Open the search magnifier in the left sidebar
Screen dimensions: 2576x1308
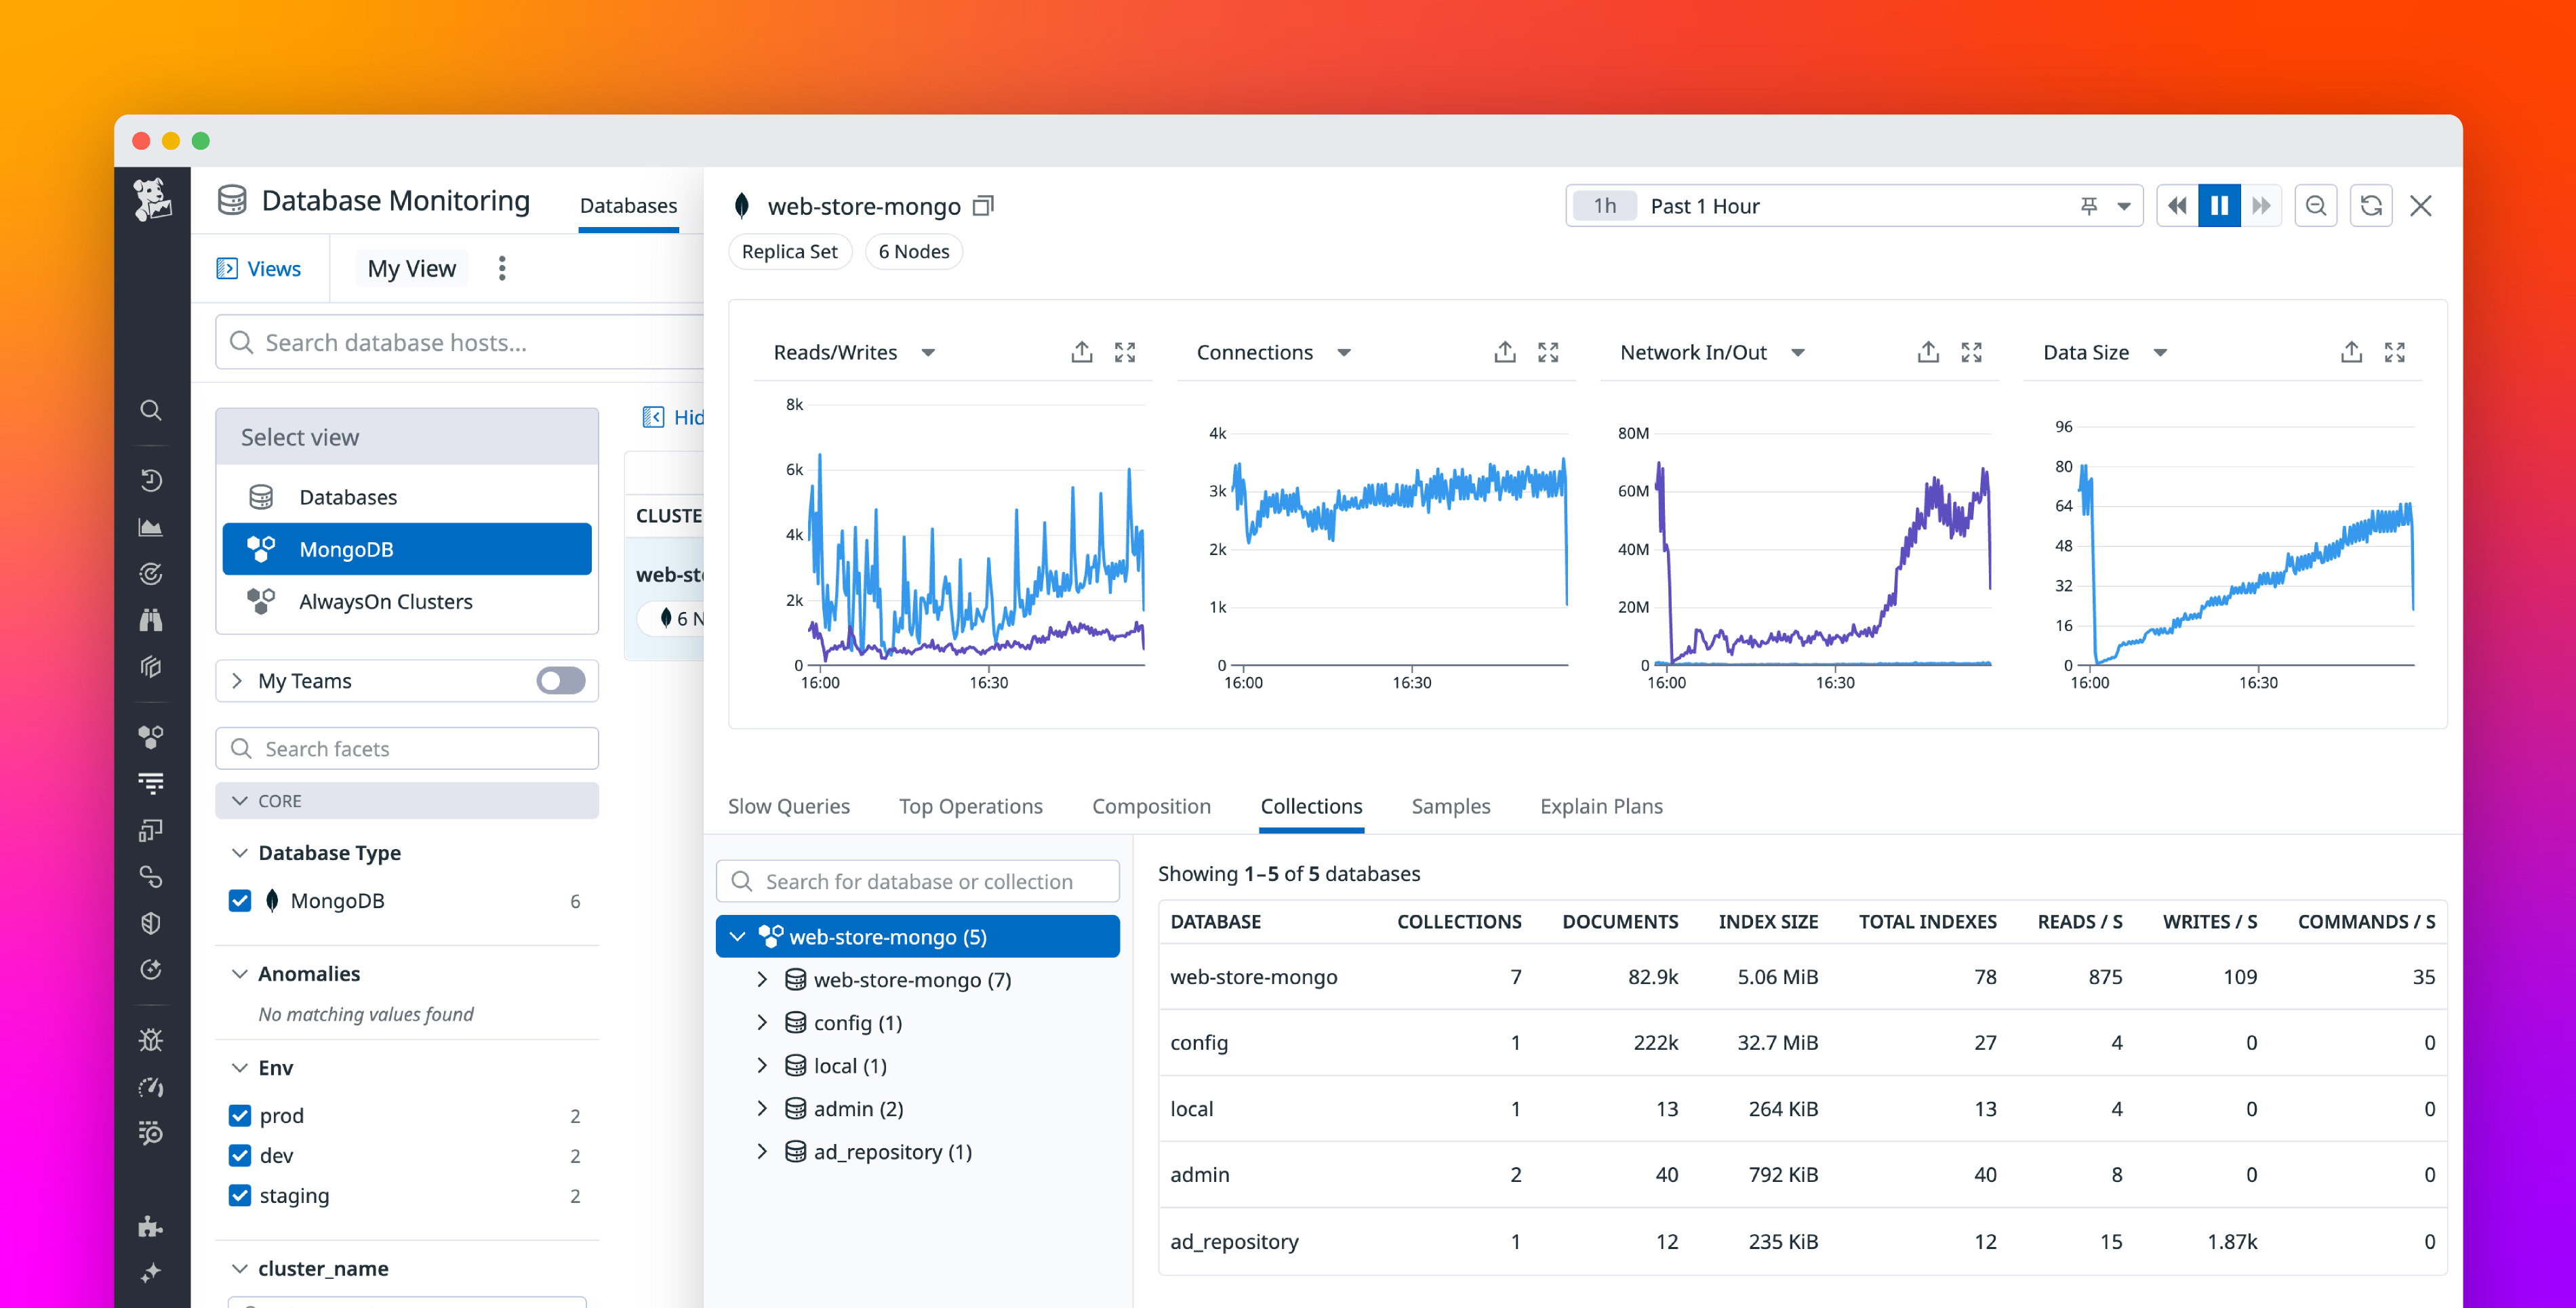[151, 410]
